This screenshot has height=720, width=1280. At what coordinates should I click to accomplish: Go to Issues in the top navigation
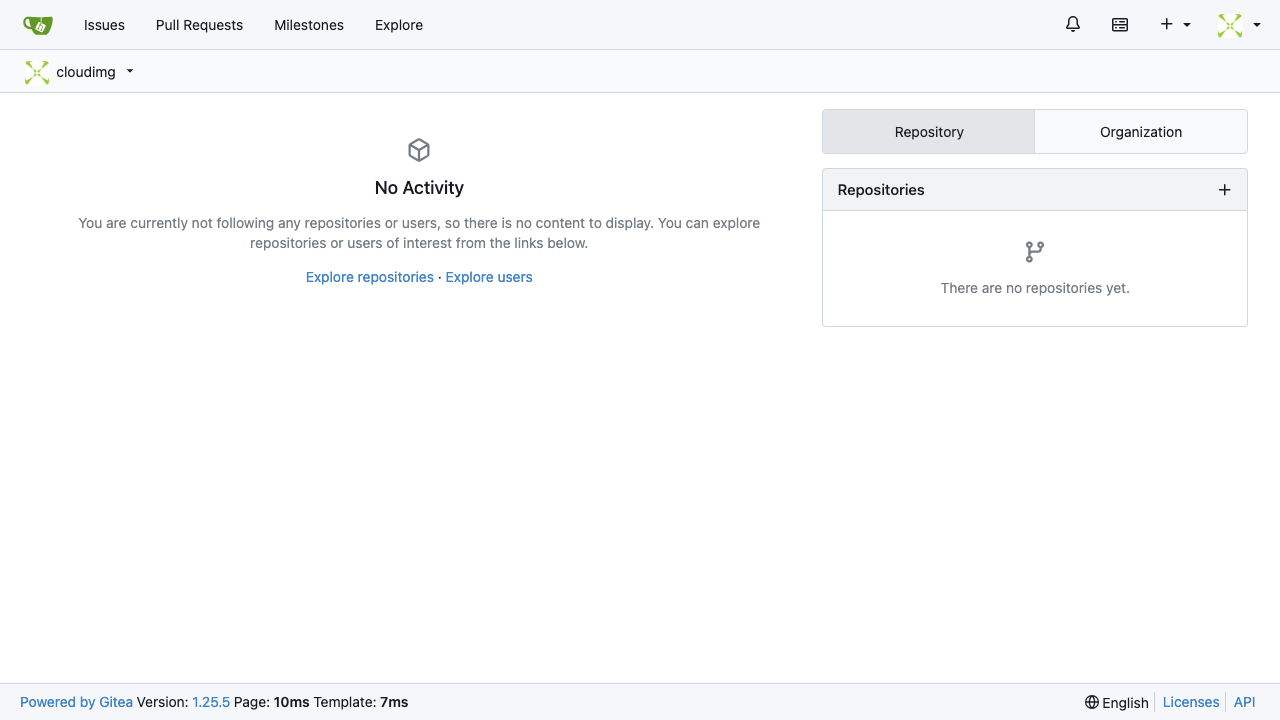pyautogui.click(x=104, y=25)
